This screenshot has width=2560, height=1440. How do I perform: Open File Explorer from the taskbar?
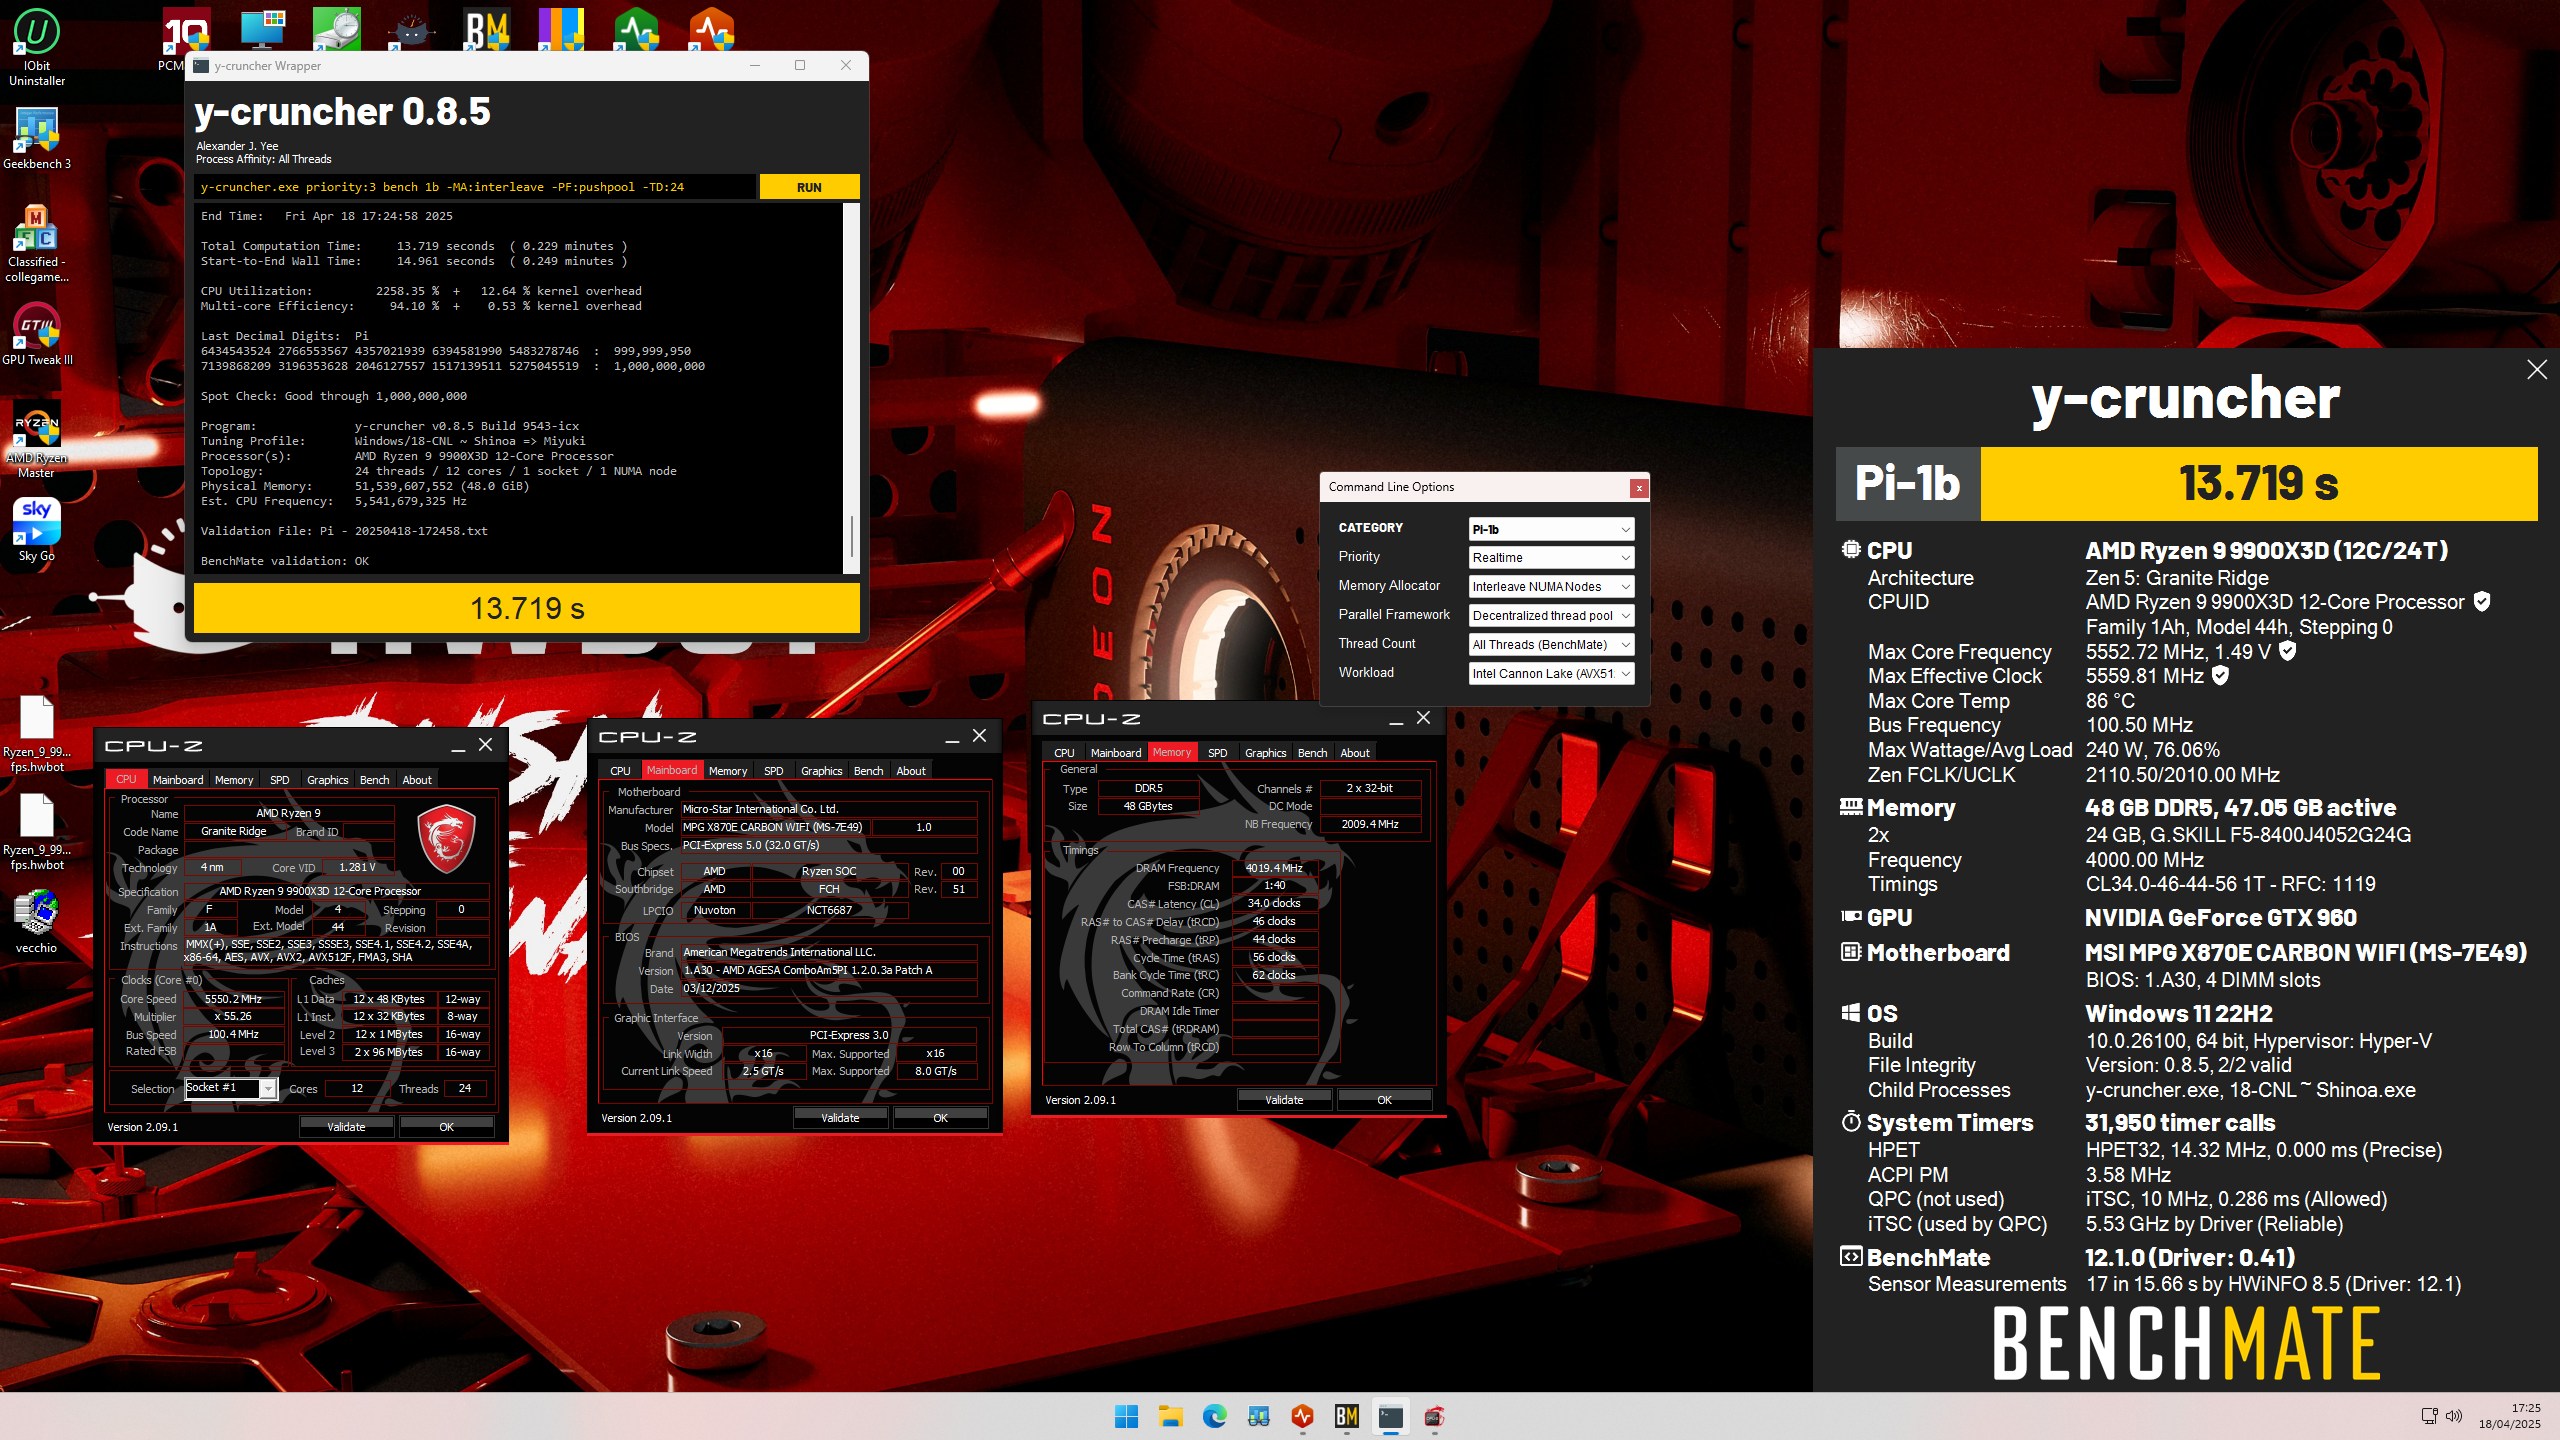tap(1170, 1416)
